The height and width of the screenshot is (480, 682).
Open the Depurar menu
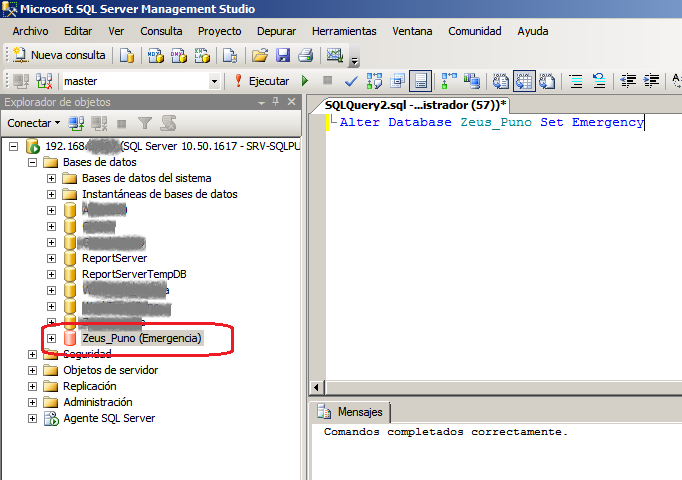point(276,31)
